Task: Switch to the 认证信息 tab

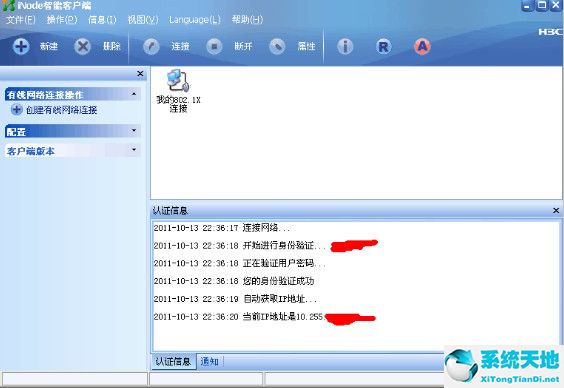Action: [x=174, y=361]
